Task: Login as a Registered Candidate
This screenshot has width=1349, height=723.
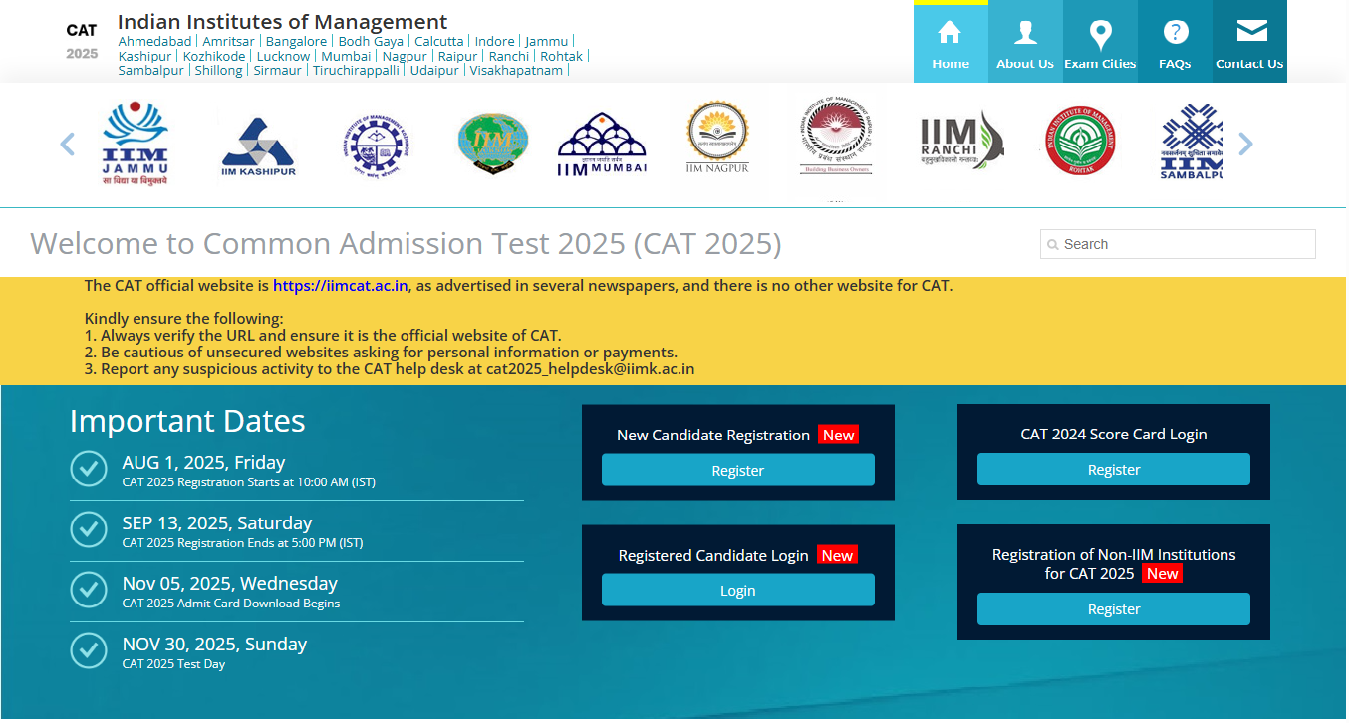Action: [x=738, y=590]
